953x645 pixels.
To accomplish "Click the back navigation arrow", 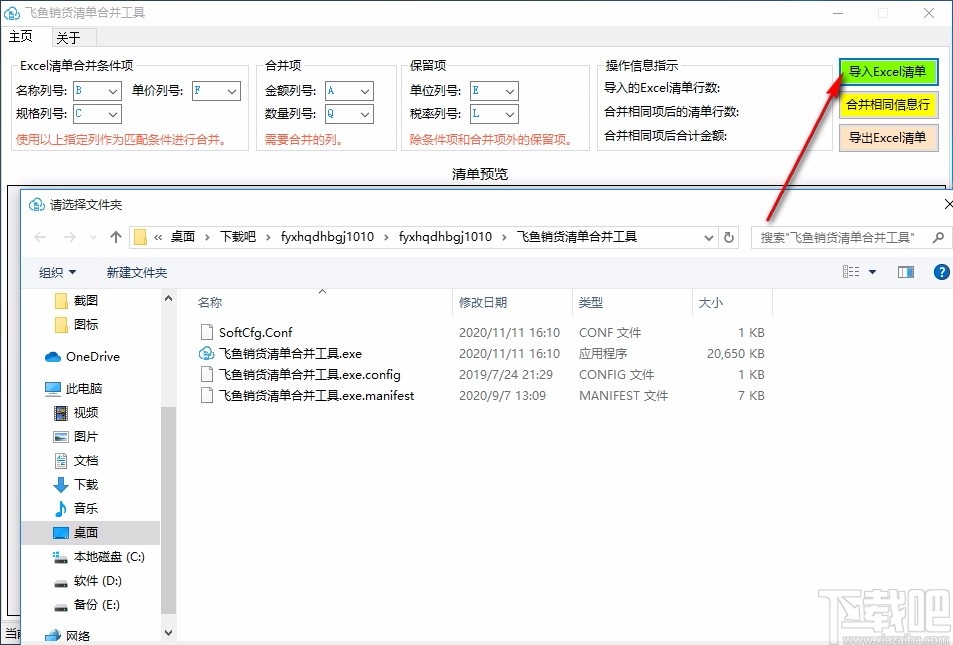I will 40,237.
